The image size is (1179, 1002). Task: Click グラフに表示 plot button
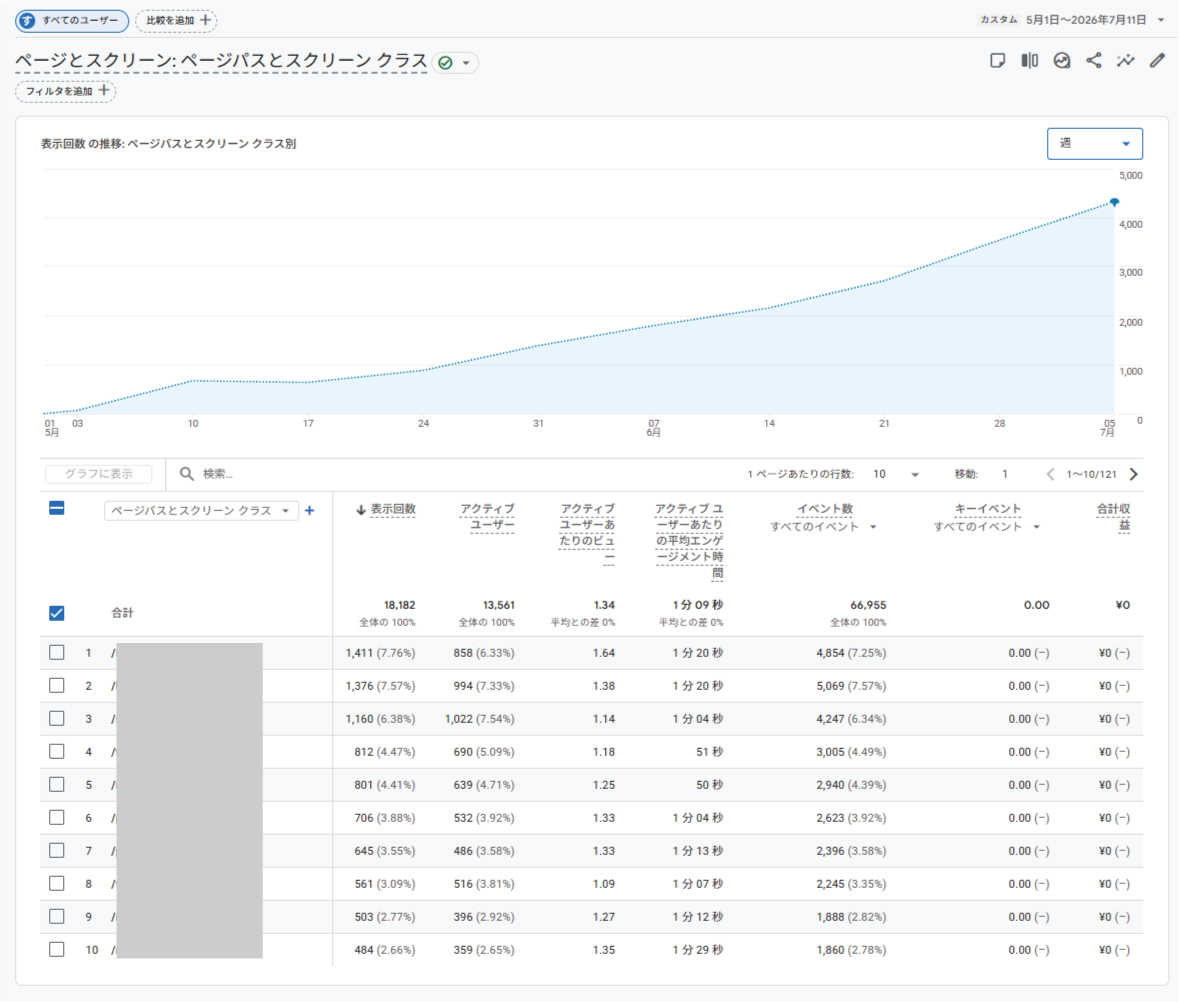[98, 474]
